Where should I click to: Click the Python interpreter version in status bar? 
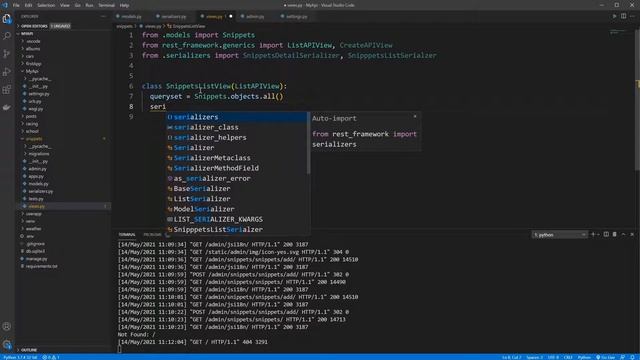pos(20,357)
